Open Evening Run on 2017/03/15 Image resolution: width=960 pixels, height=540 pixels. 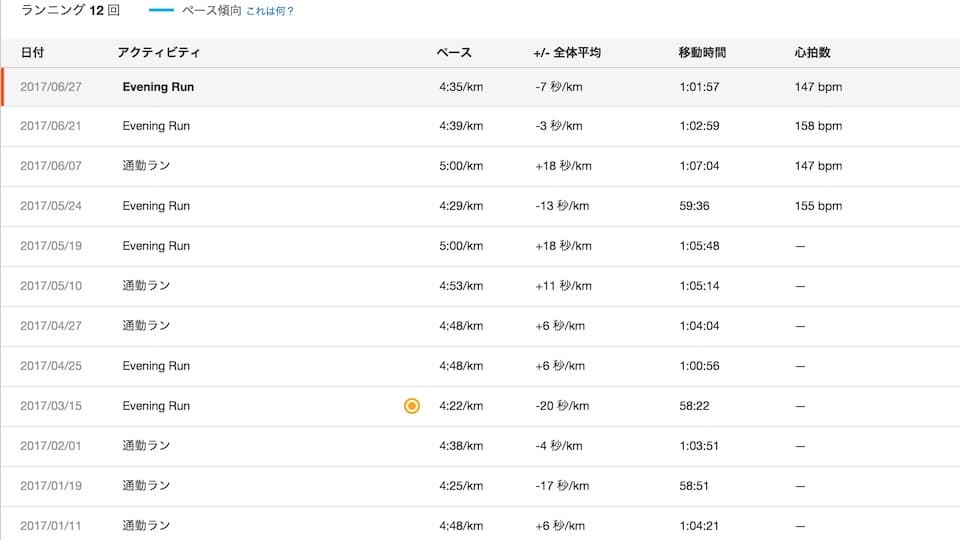pos(156,406)
